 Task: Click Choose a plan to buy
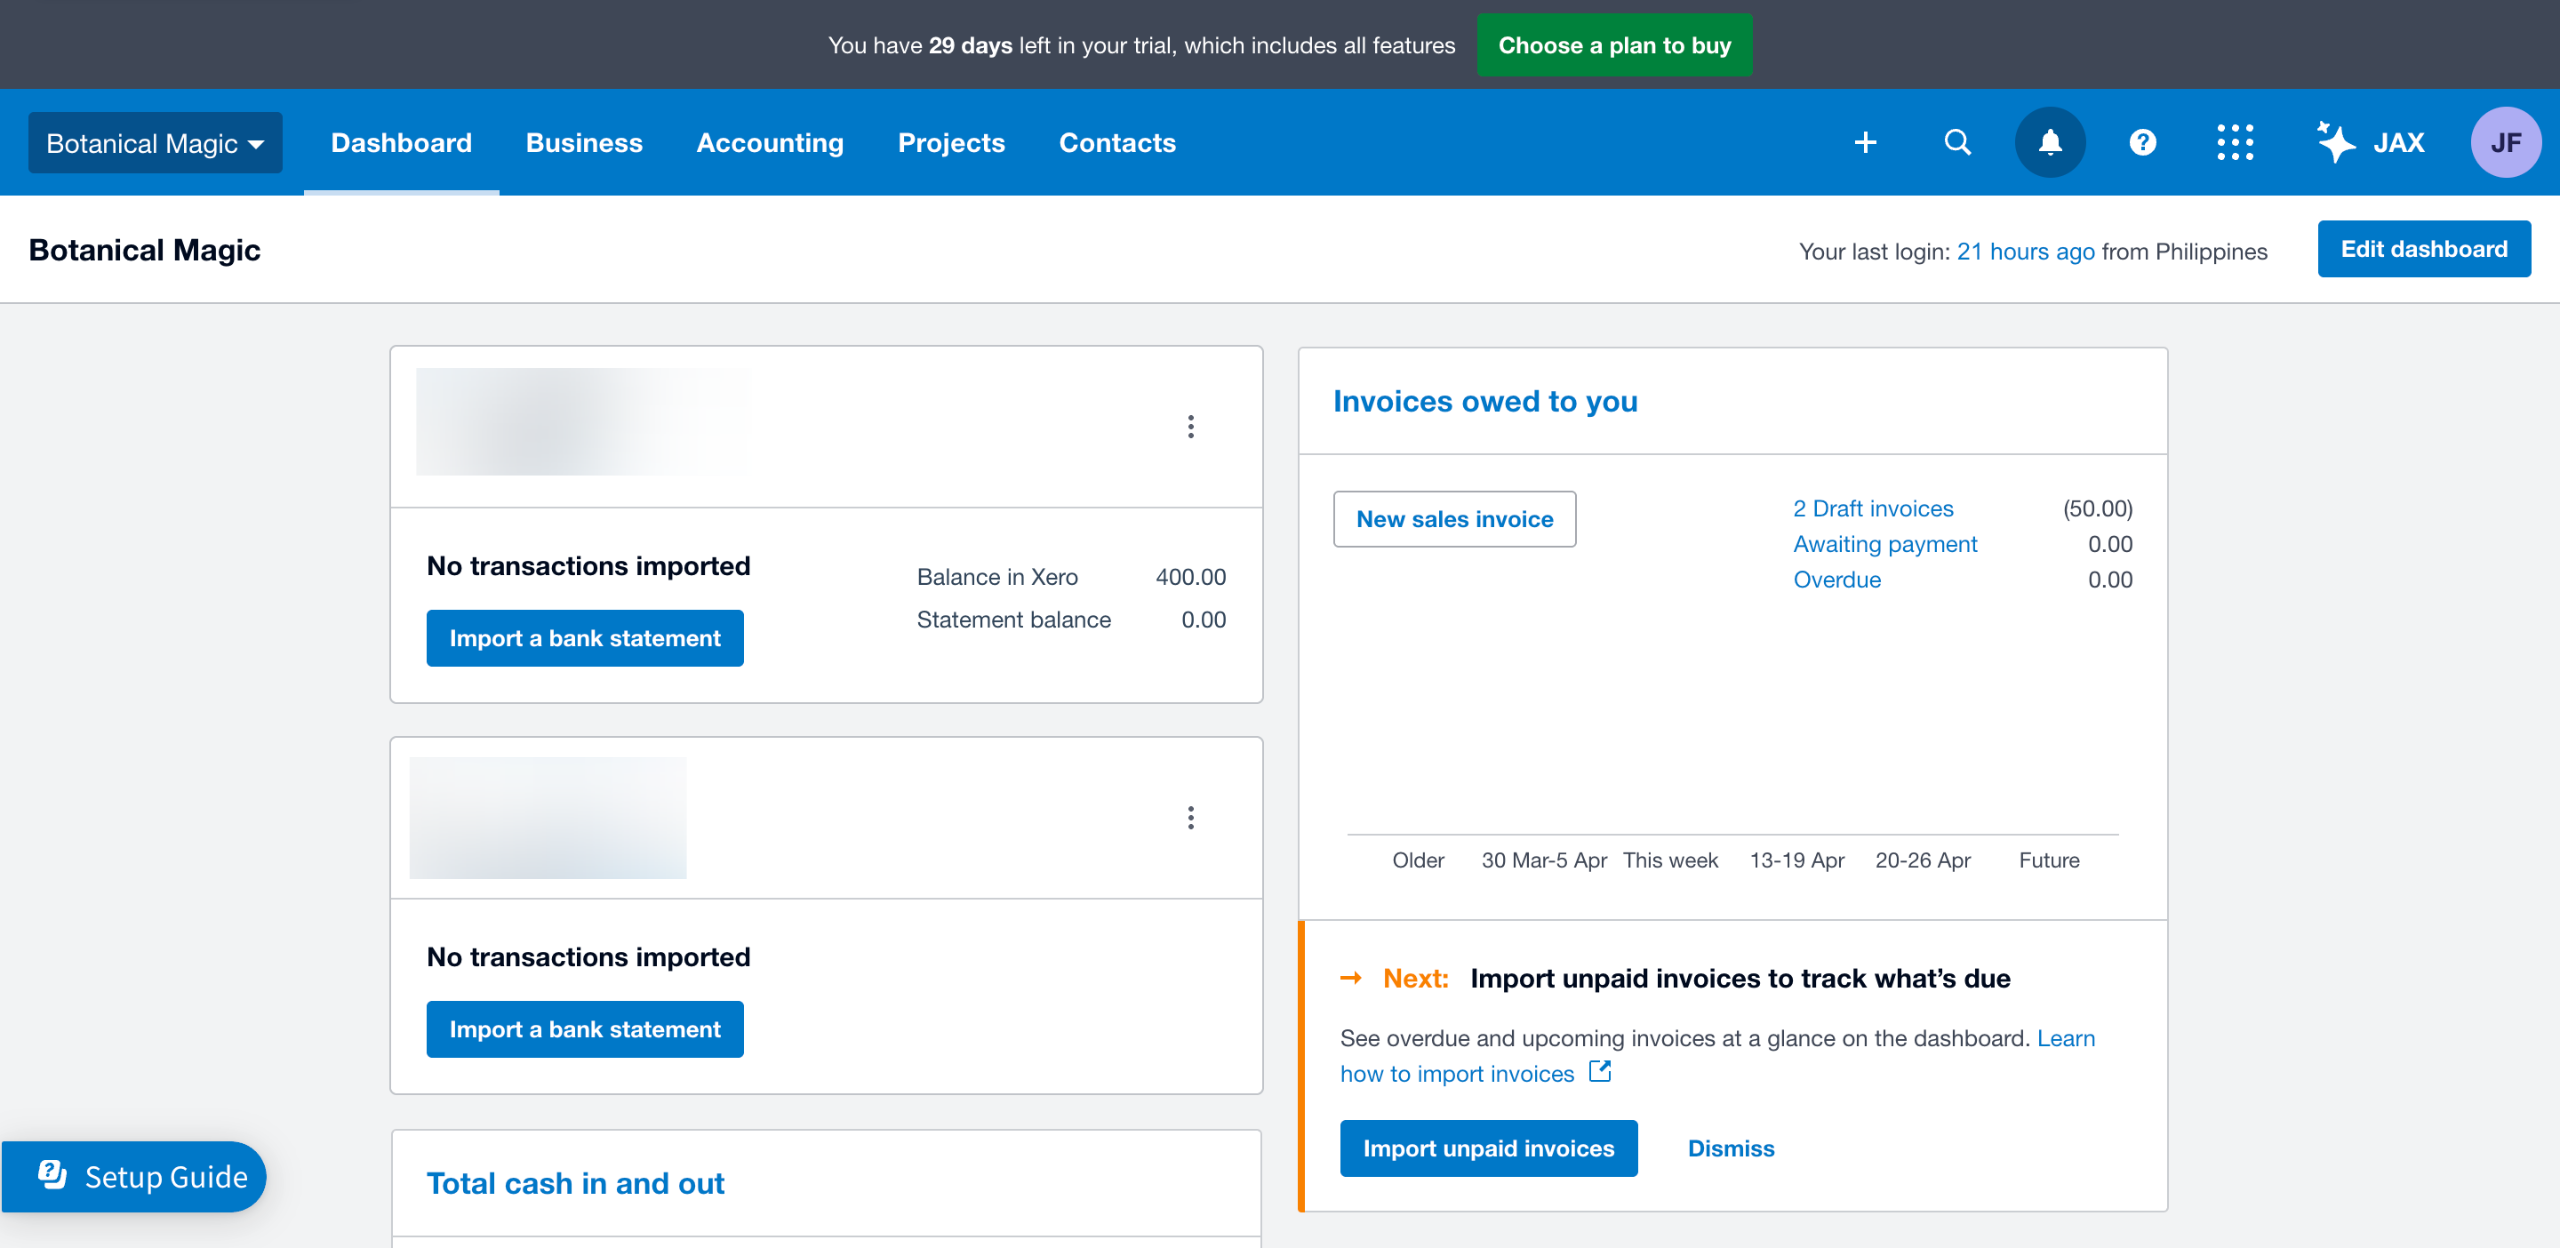tap(1614, 45)
